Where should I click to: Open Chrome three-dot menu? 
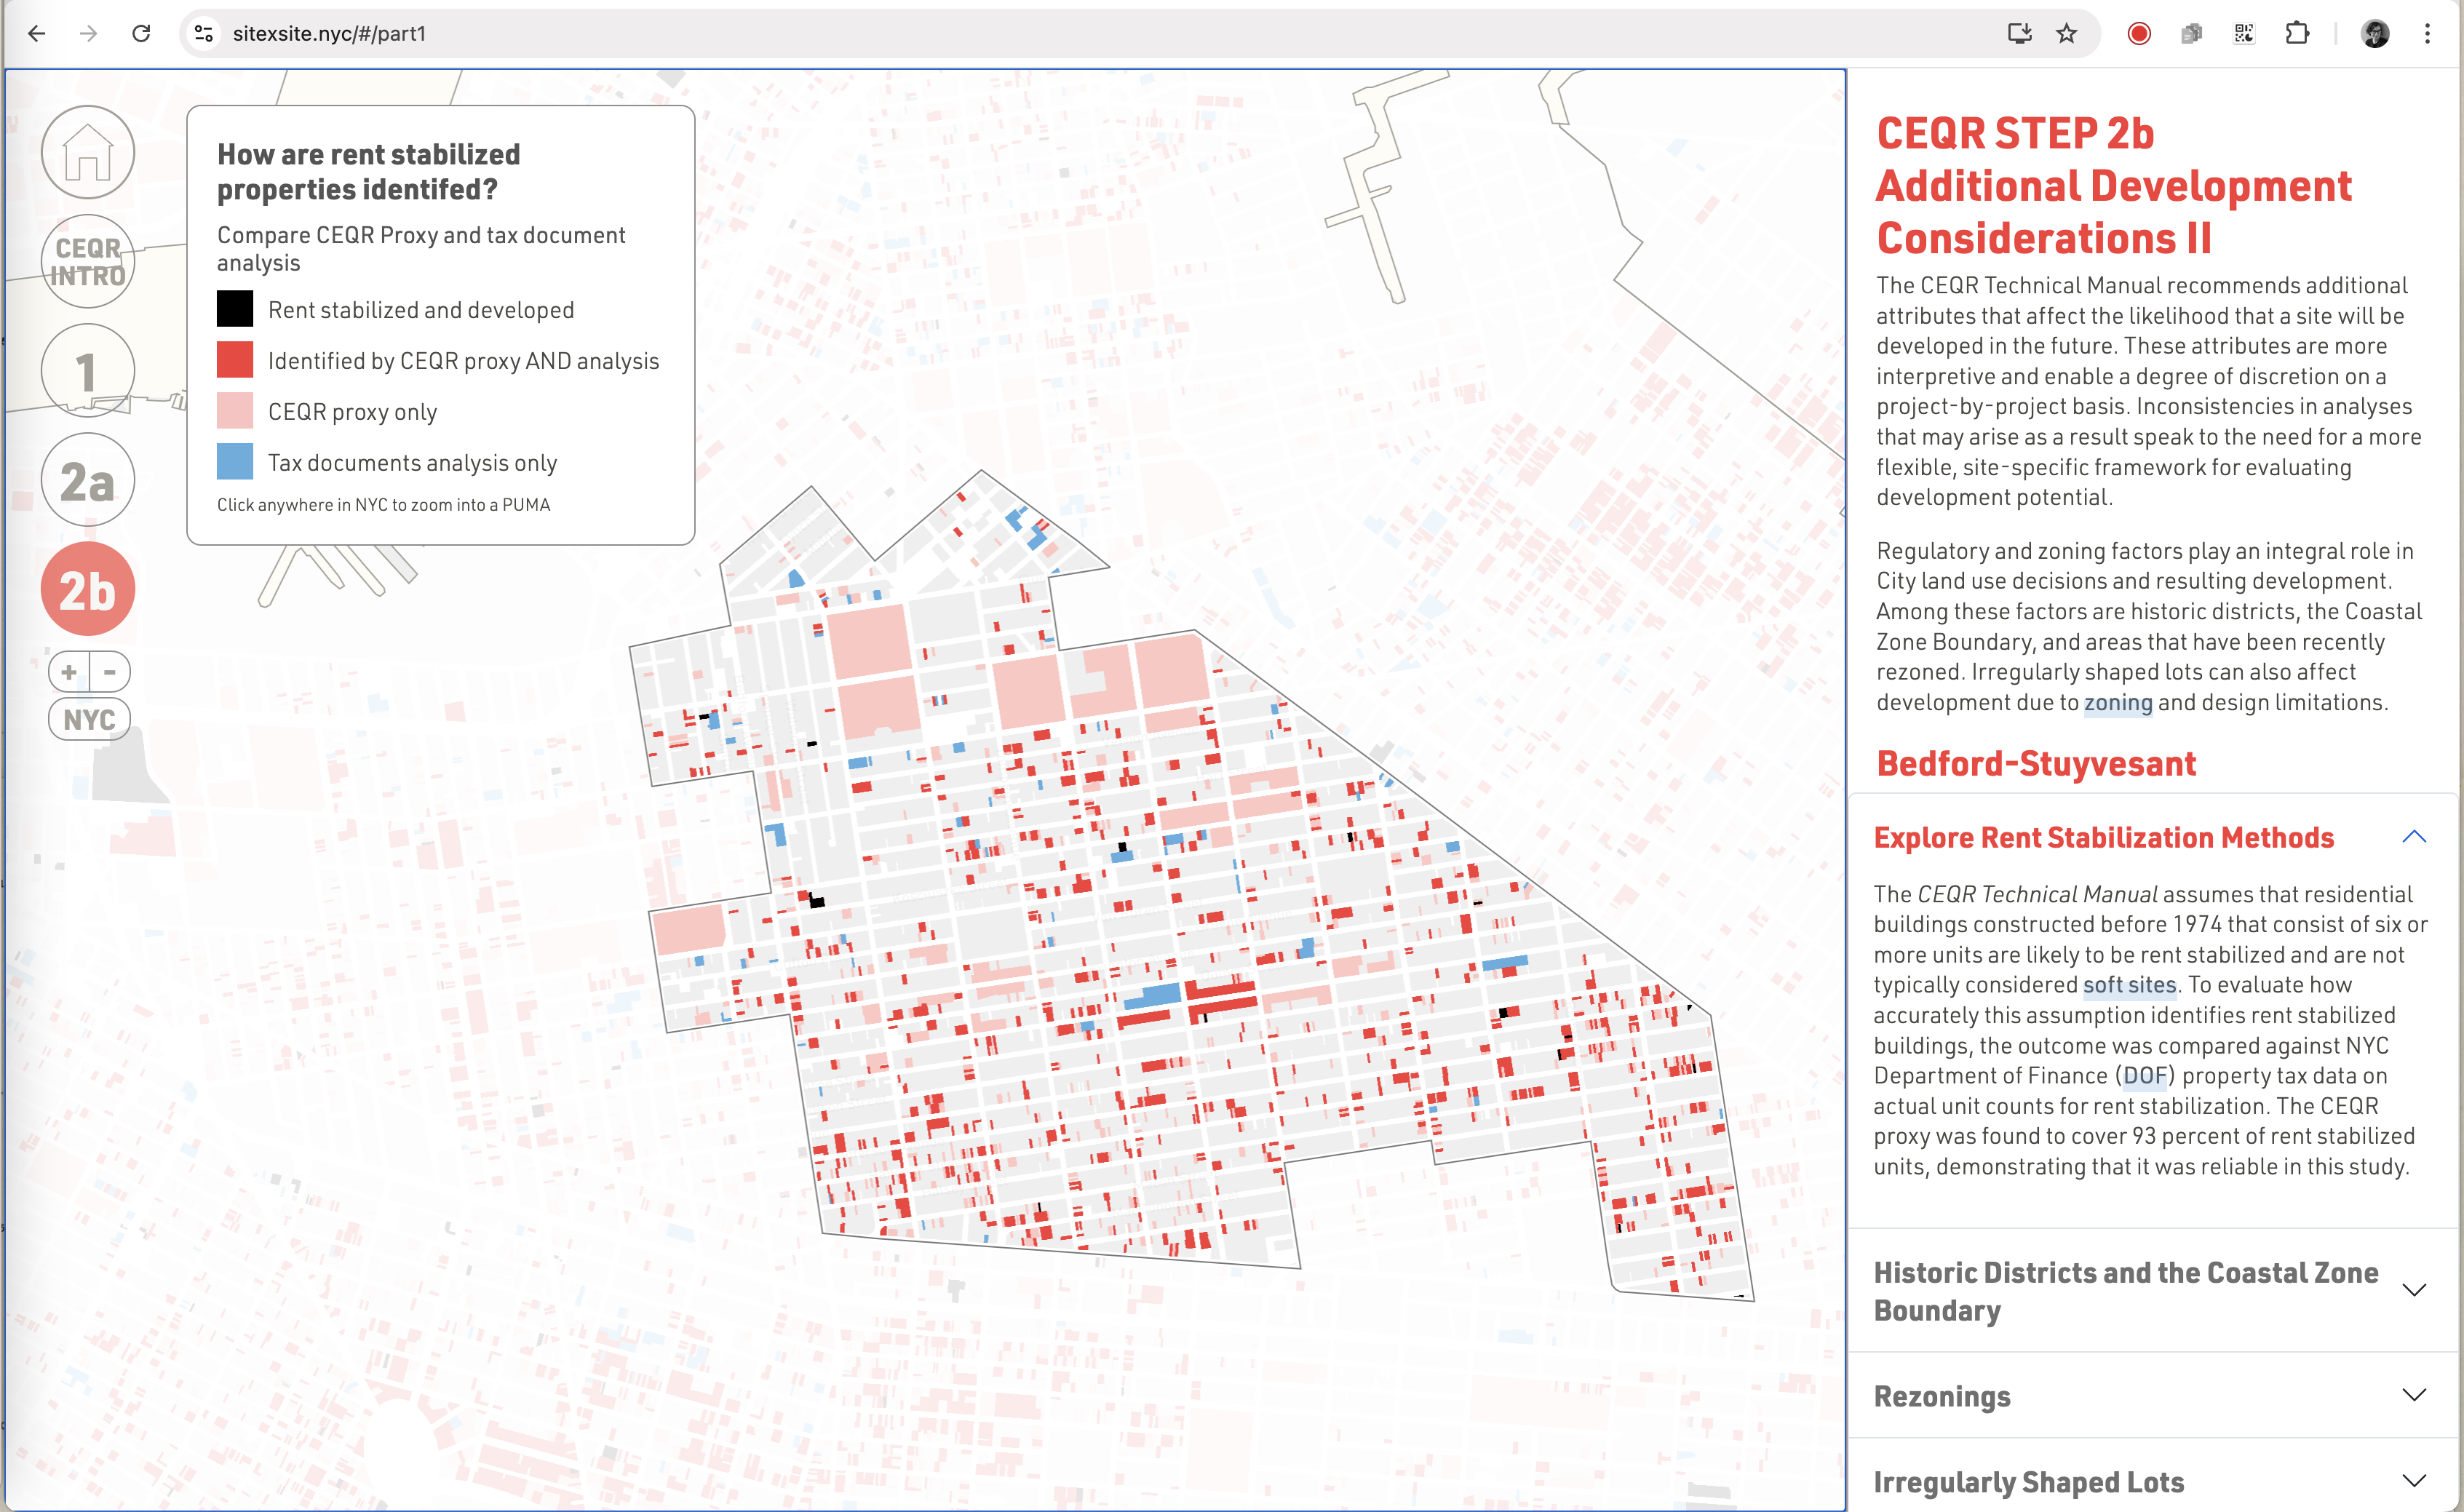[2427, 33]
